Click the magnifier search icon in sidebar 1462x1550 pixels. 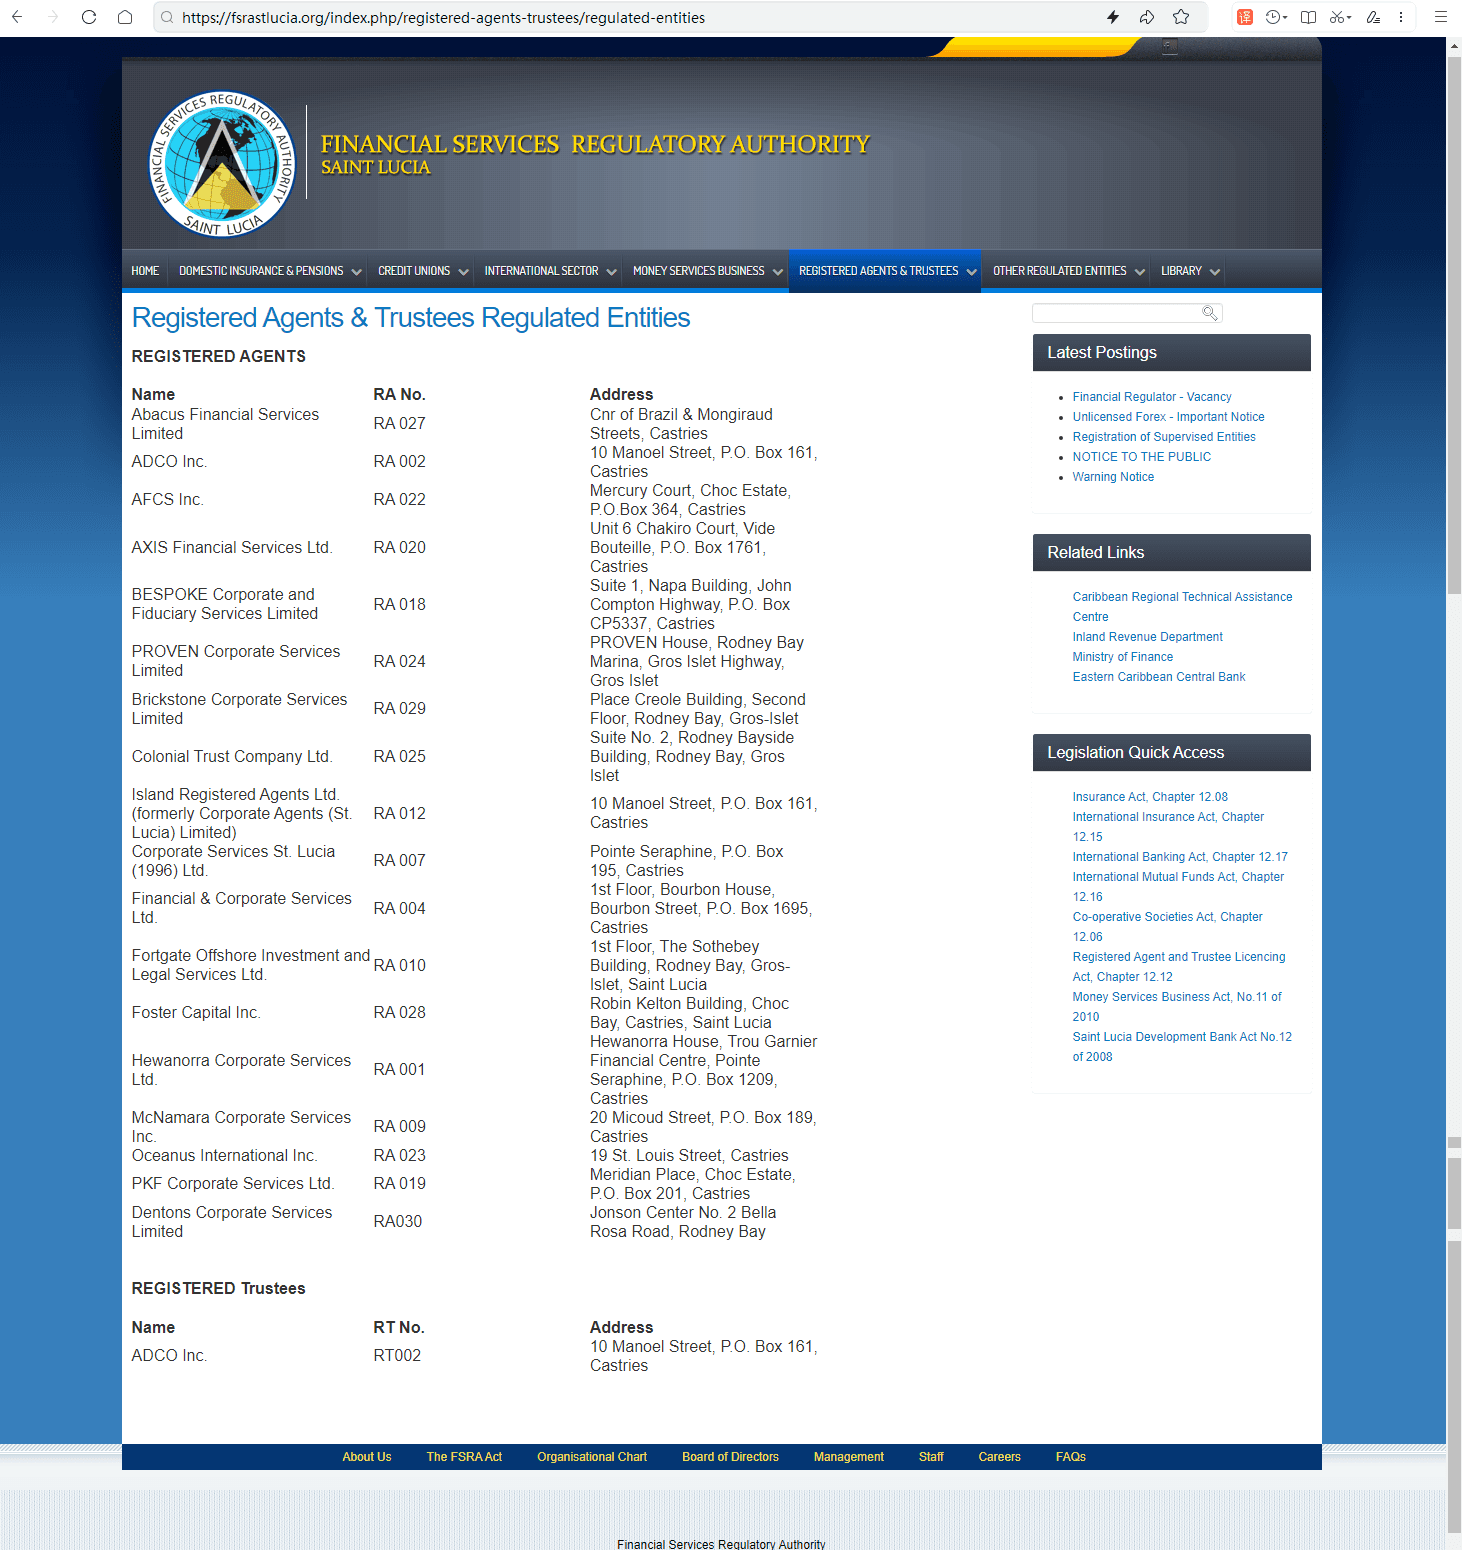[x=1210, y=313]
